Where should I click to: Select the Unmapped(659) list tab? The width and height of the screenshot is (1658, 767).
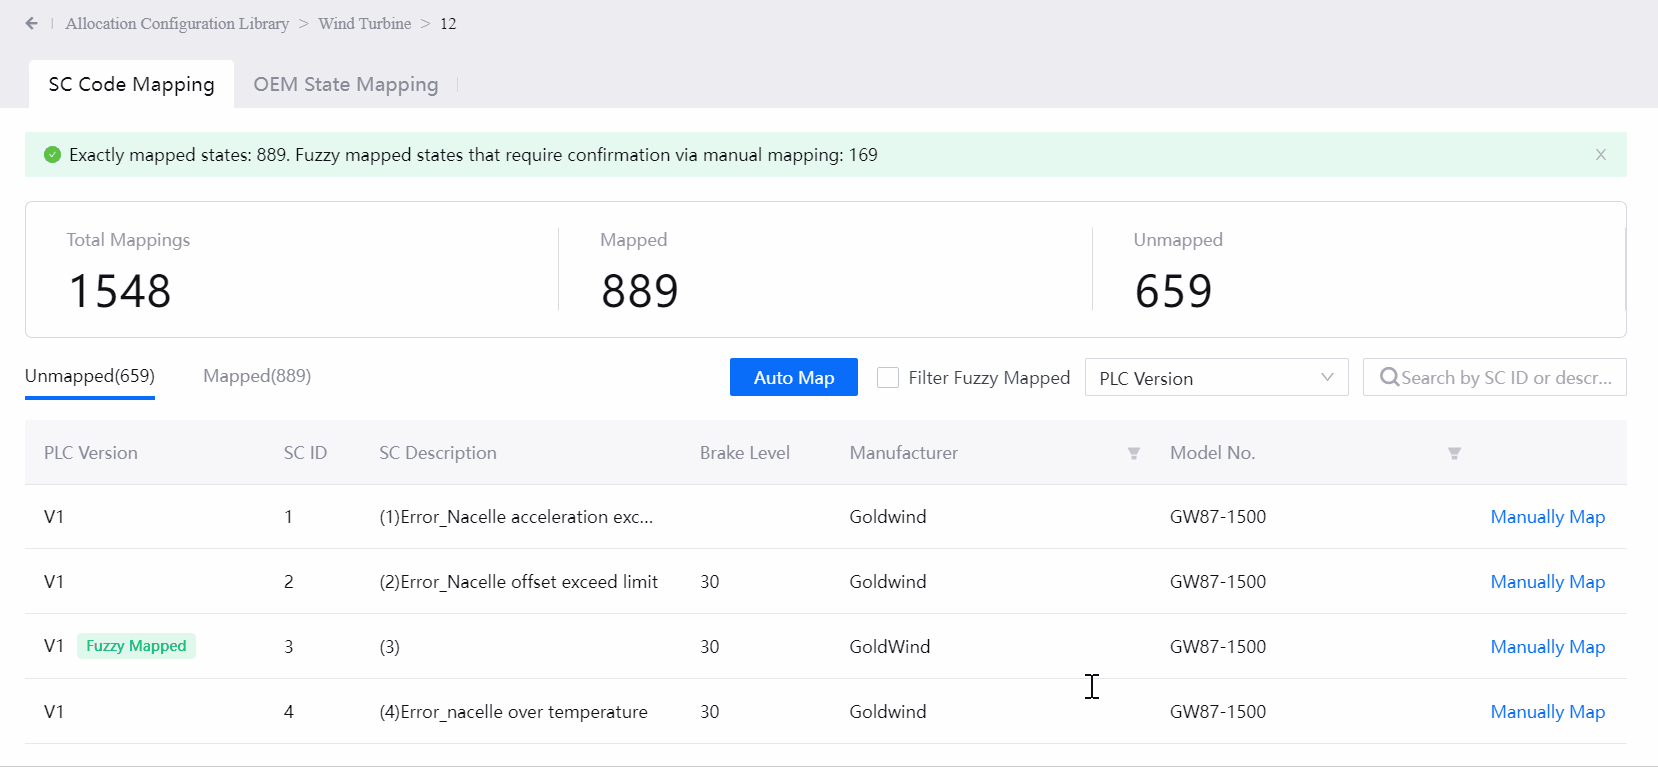pos(90,376)
